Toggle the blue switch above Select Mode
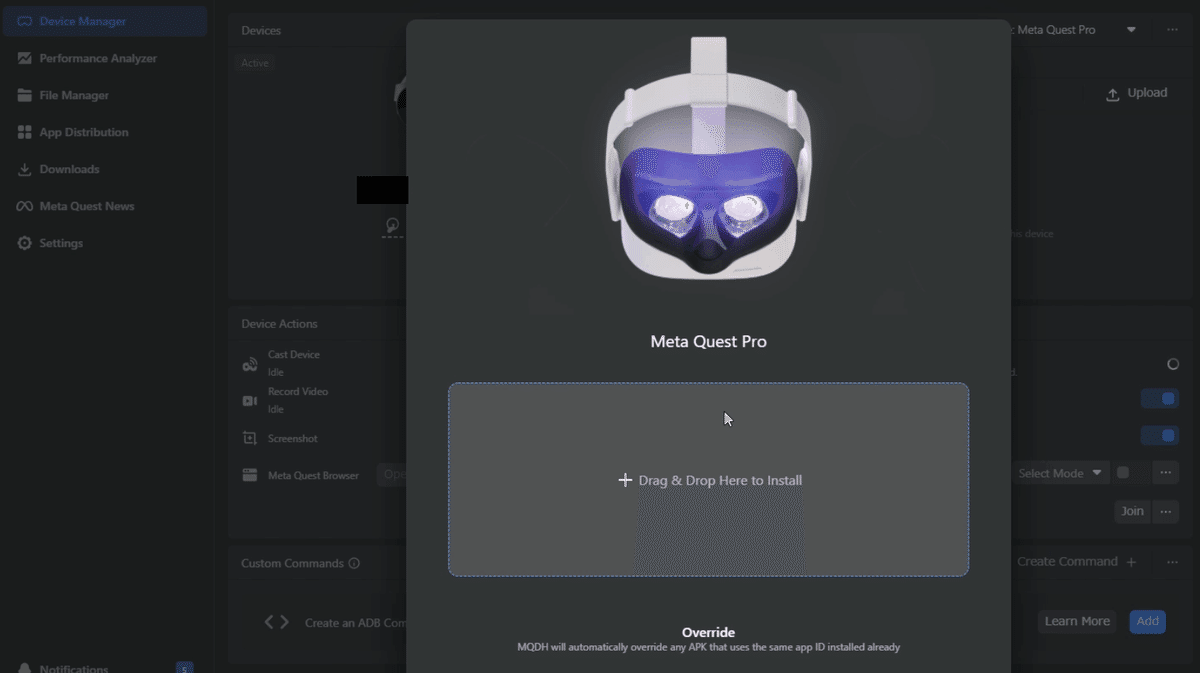Screen dimensions: 1200x673 [1160, 436]
